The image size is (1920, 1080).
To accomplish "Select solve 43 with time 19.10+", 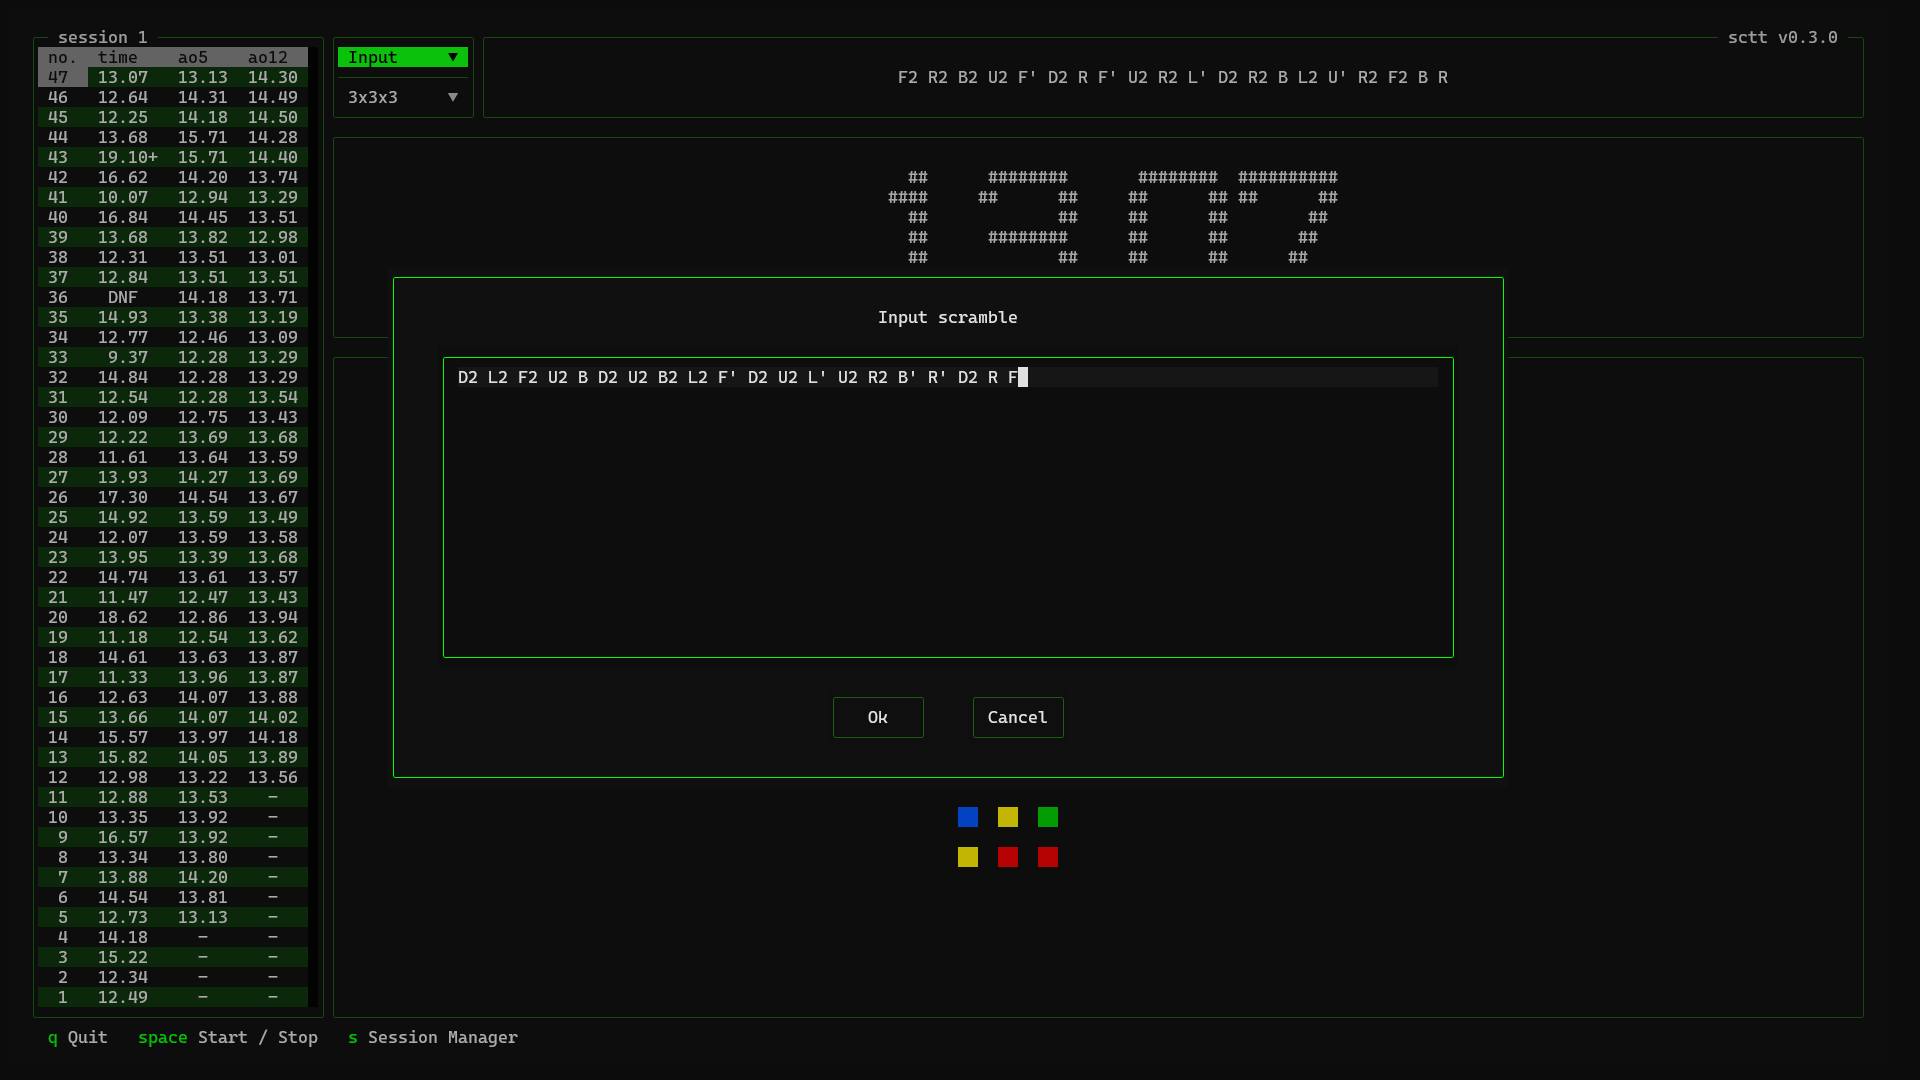I will (x=173, y=157).
